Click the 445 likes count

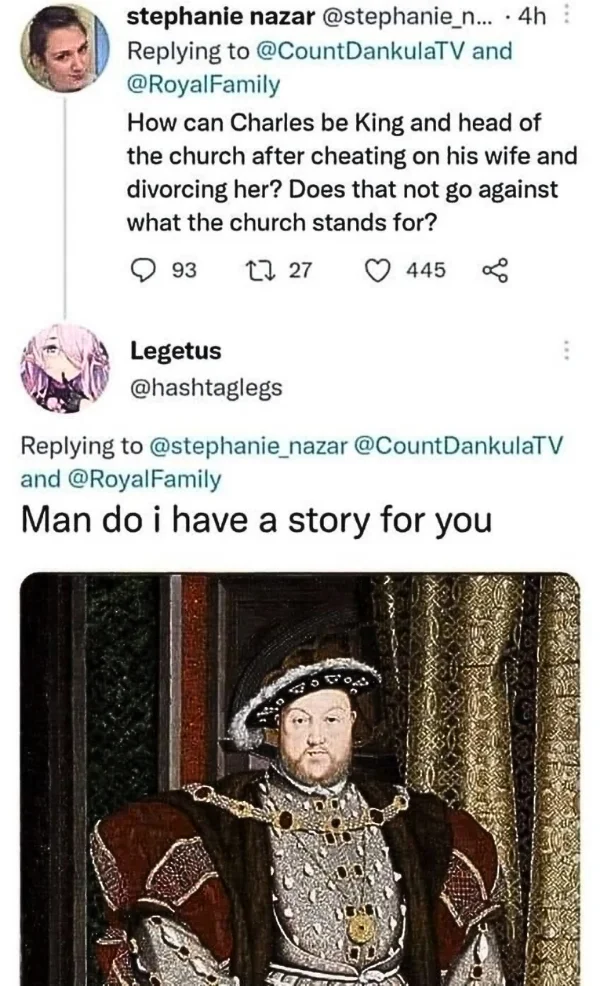(426, 270)
